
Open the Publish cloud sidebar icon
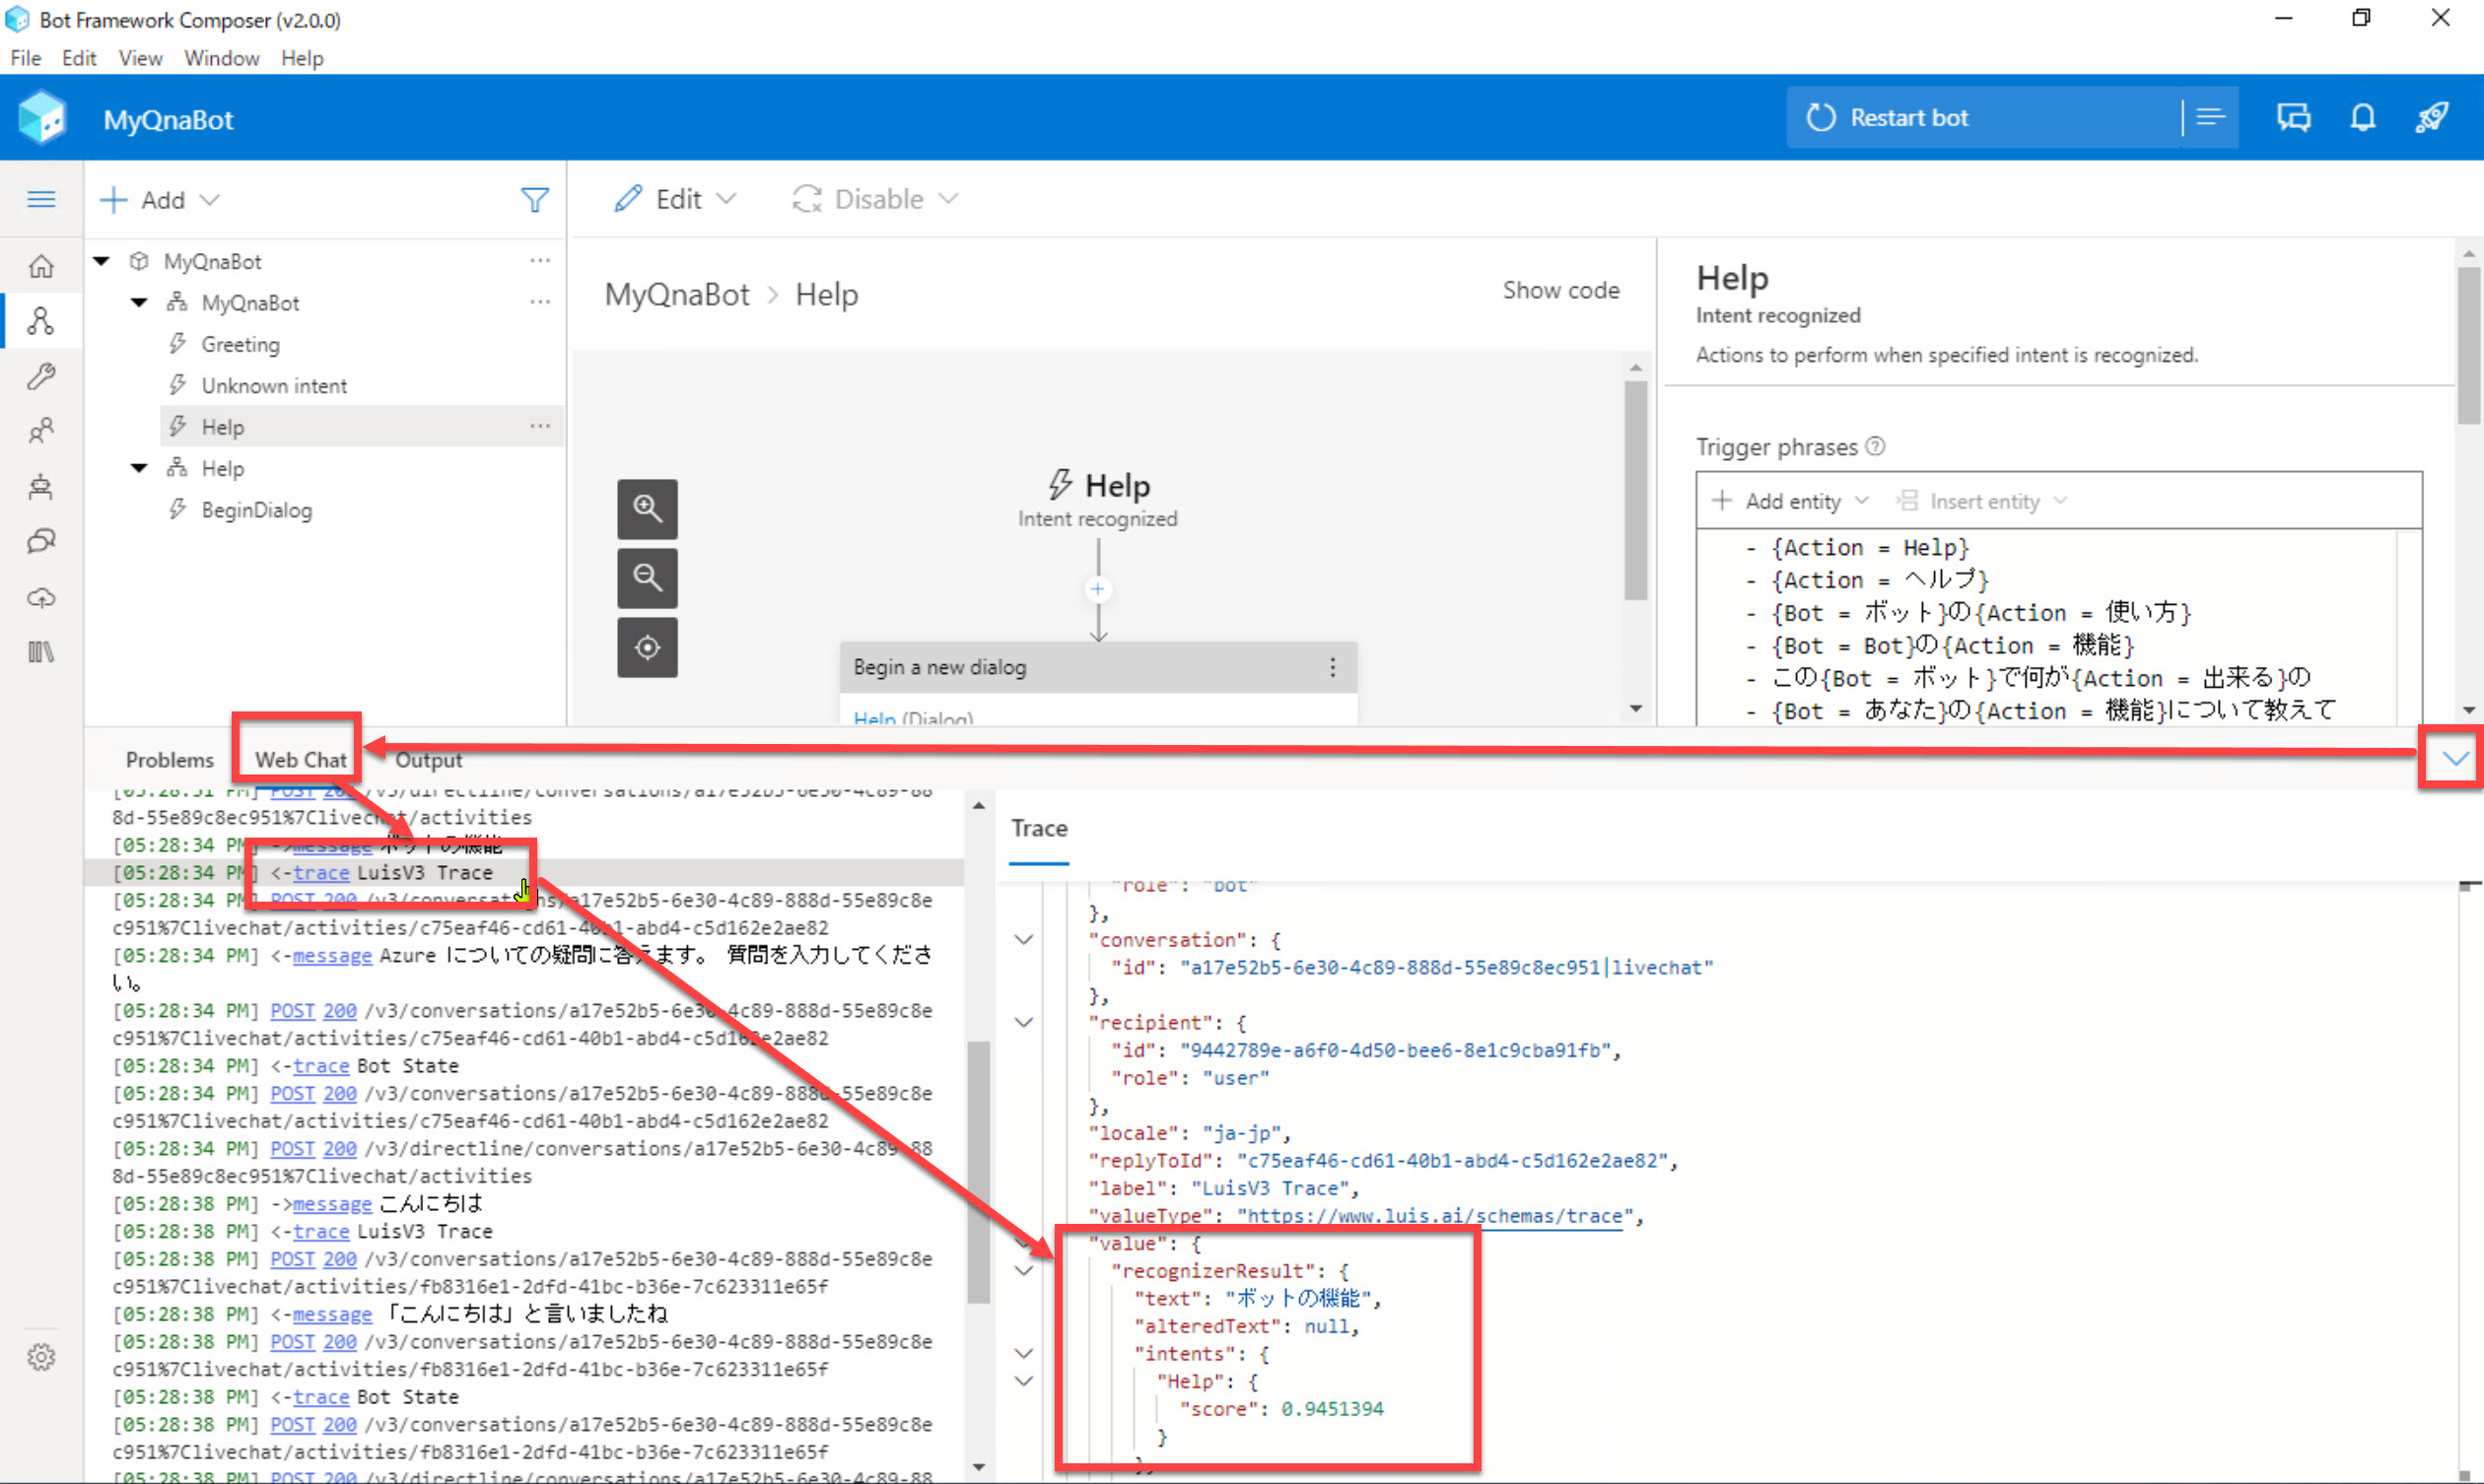(x=41, y=598)
